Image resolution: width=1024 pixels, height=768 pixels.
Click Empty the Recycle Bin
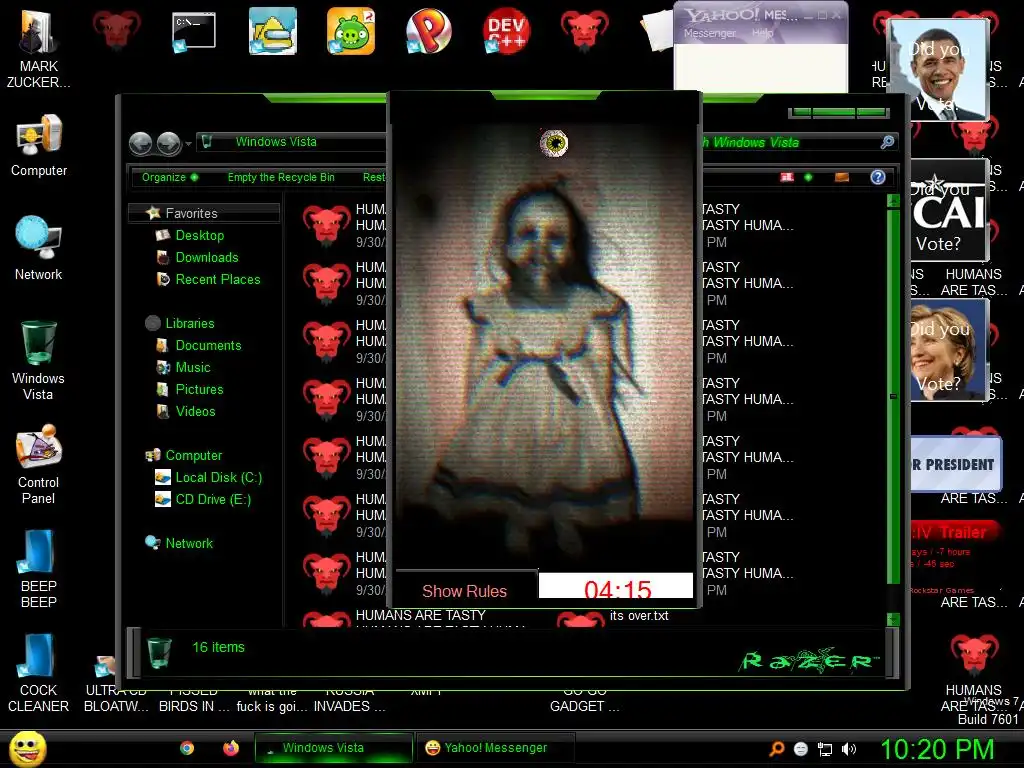tap(281, 177)
